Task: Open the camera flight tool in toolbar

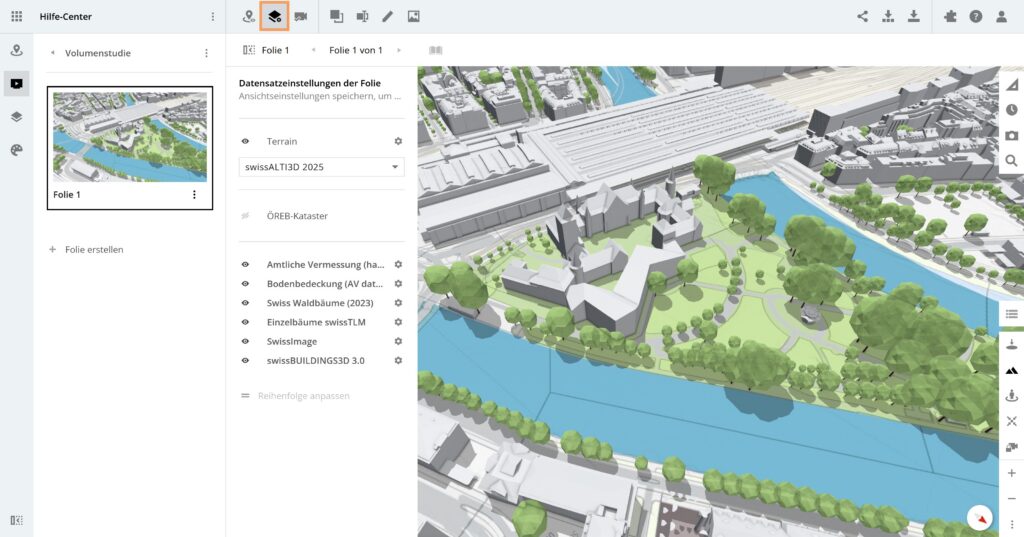Action: point(300,16)
